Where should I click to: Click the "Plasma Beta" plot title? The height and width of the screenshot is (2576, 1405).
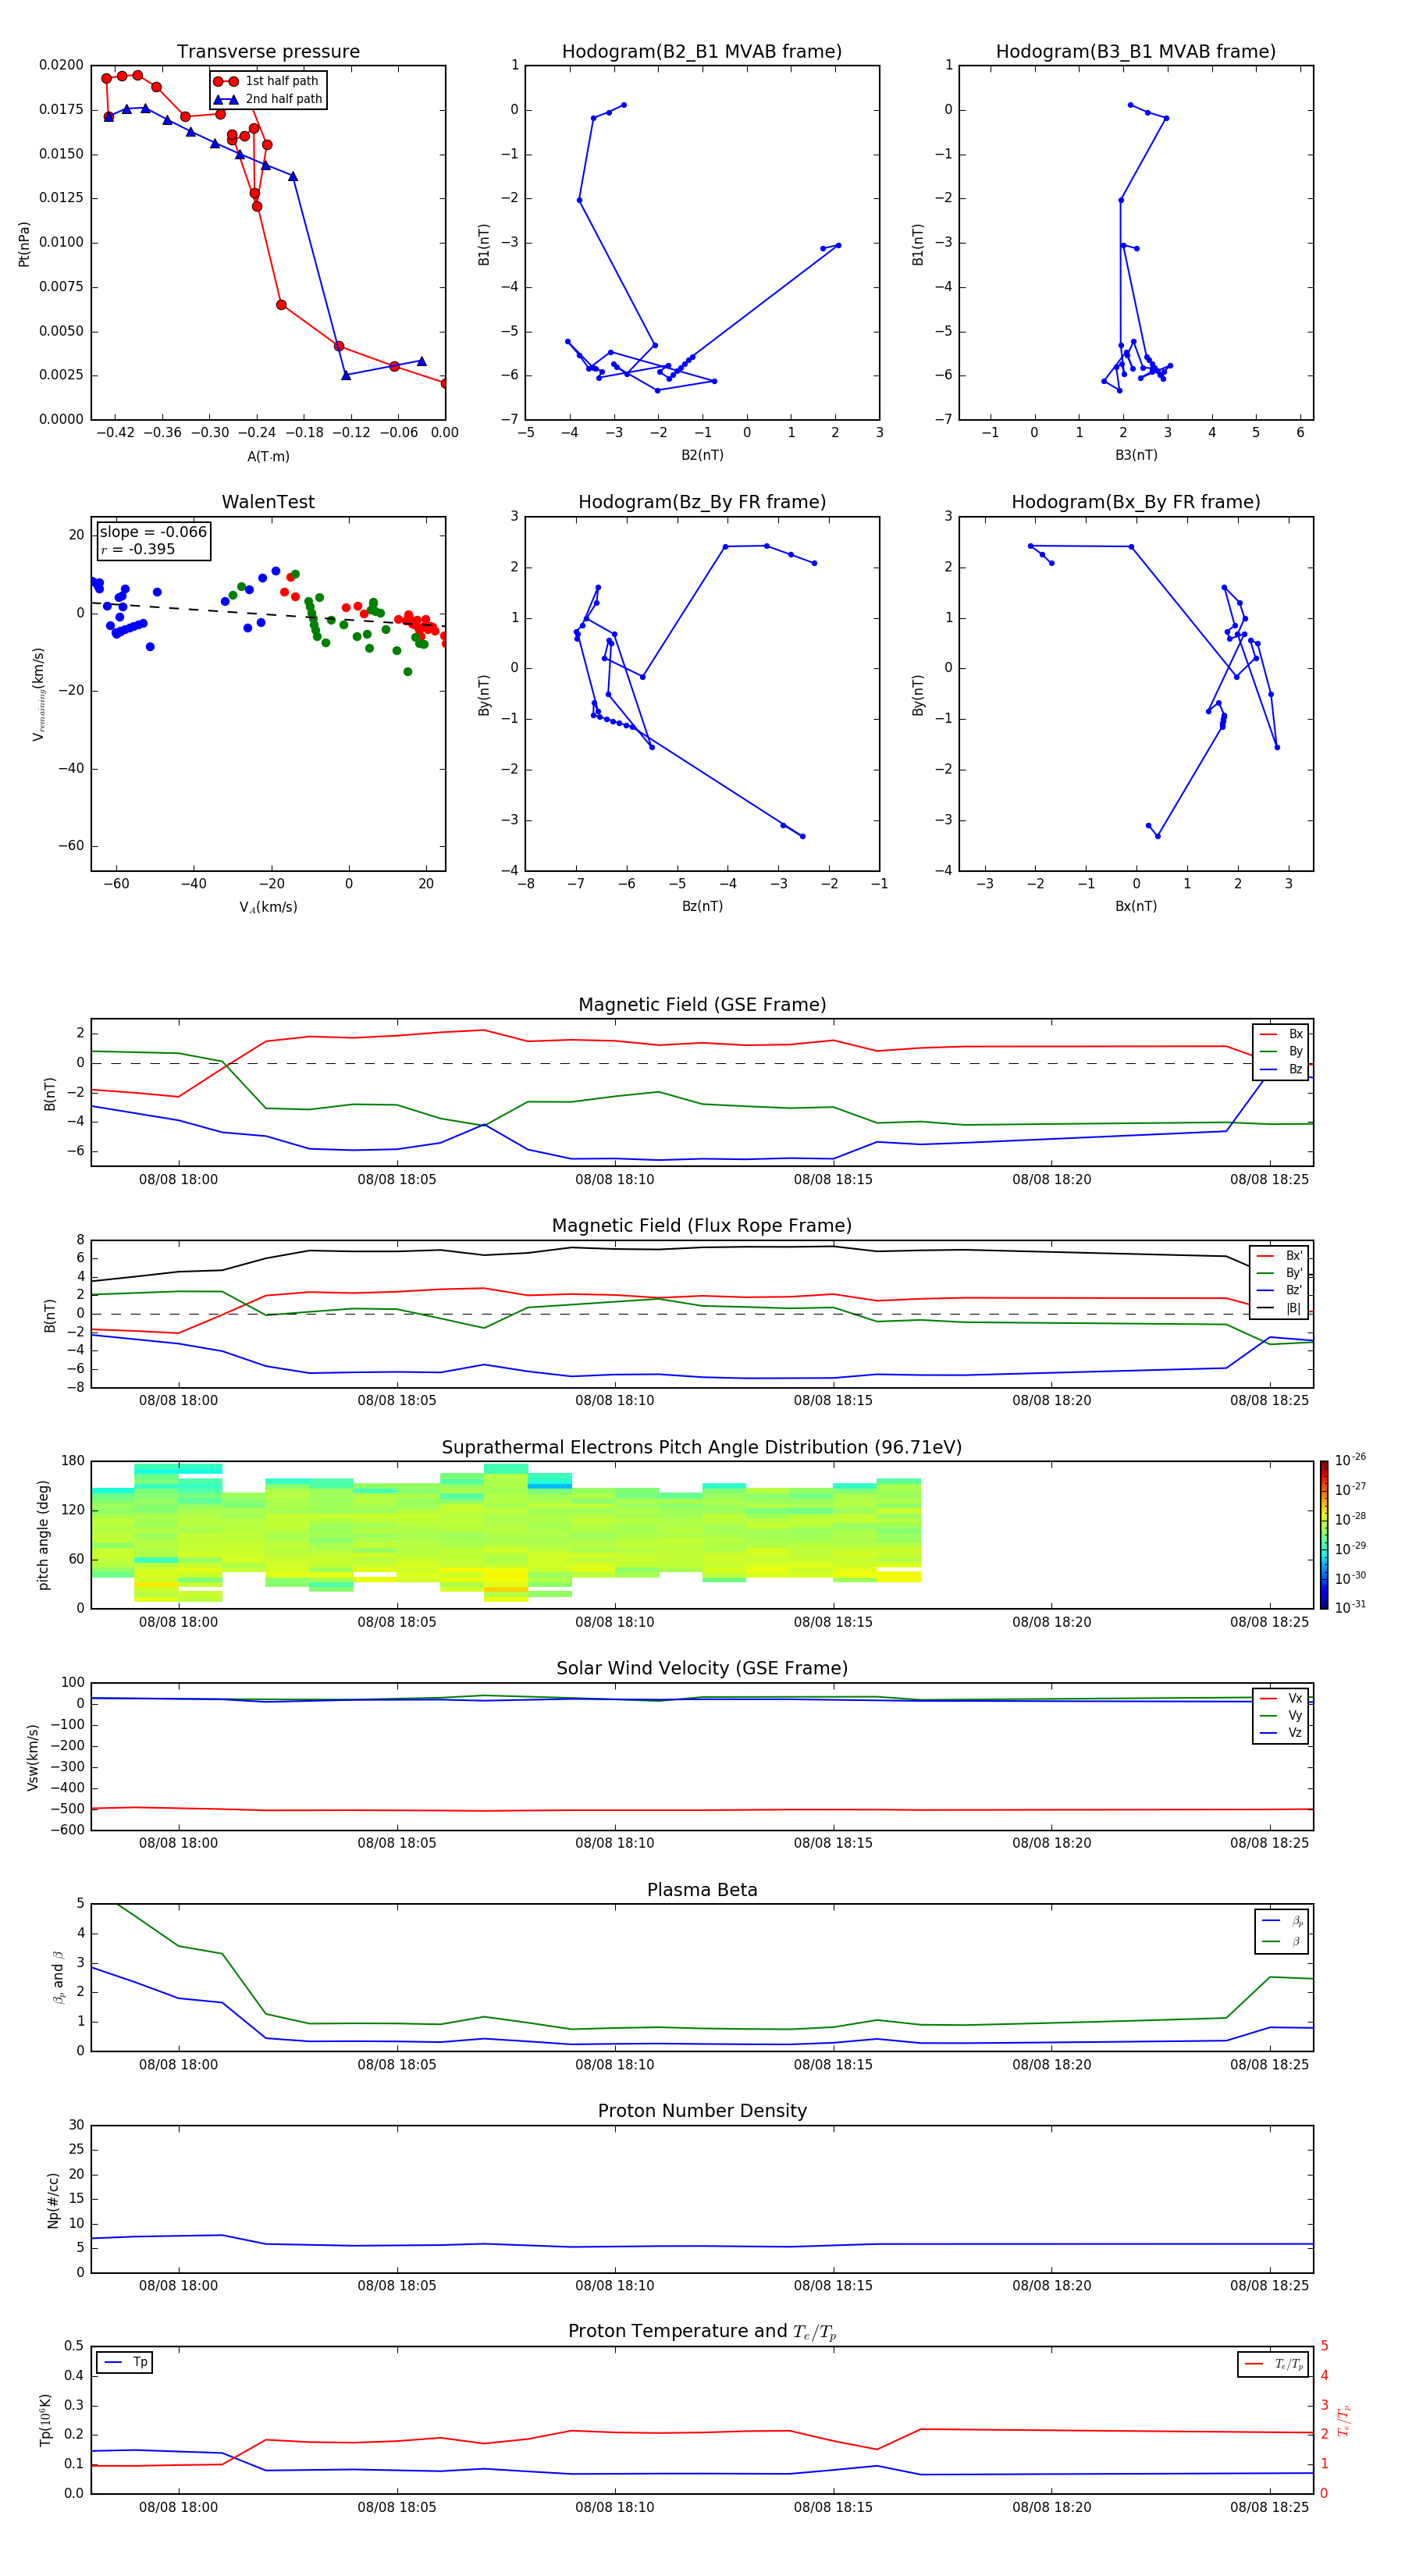coord(702,1890)
